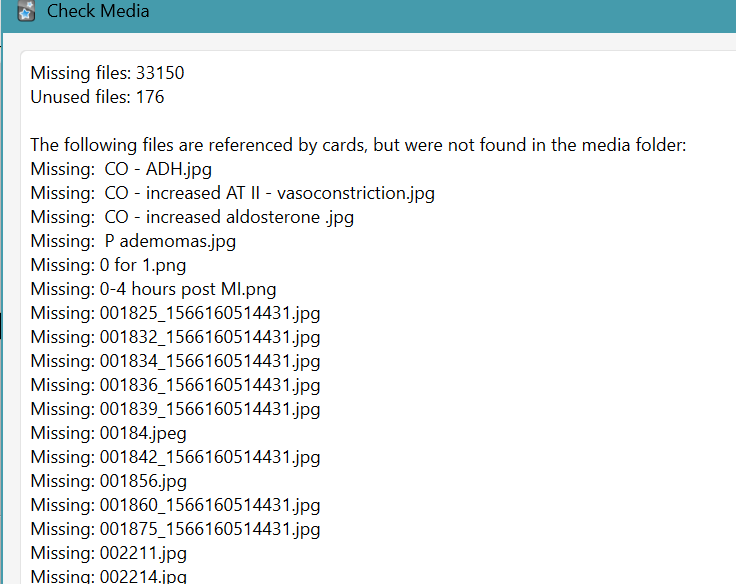Click the "001842_1566160514431.jpg" entry

[x=175, y=457]
